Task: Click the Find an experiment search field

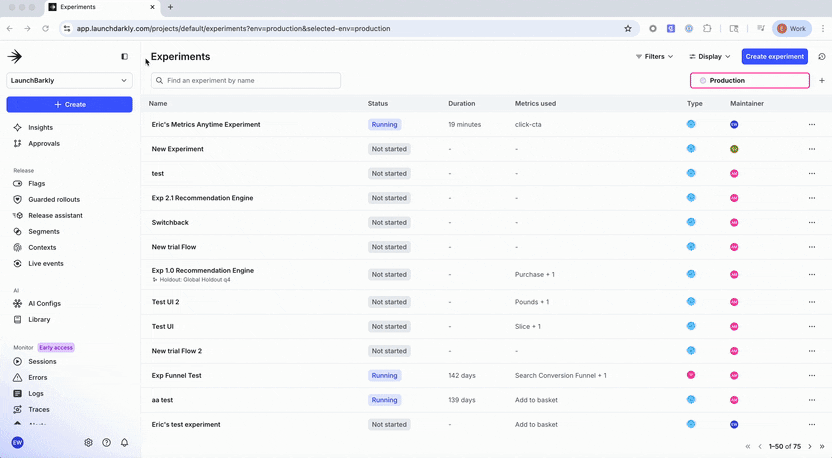Action: (x=246, y=80)
